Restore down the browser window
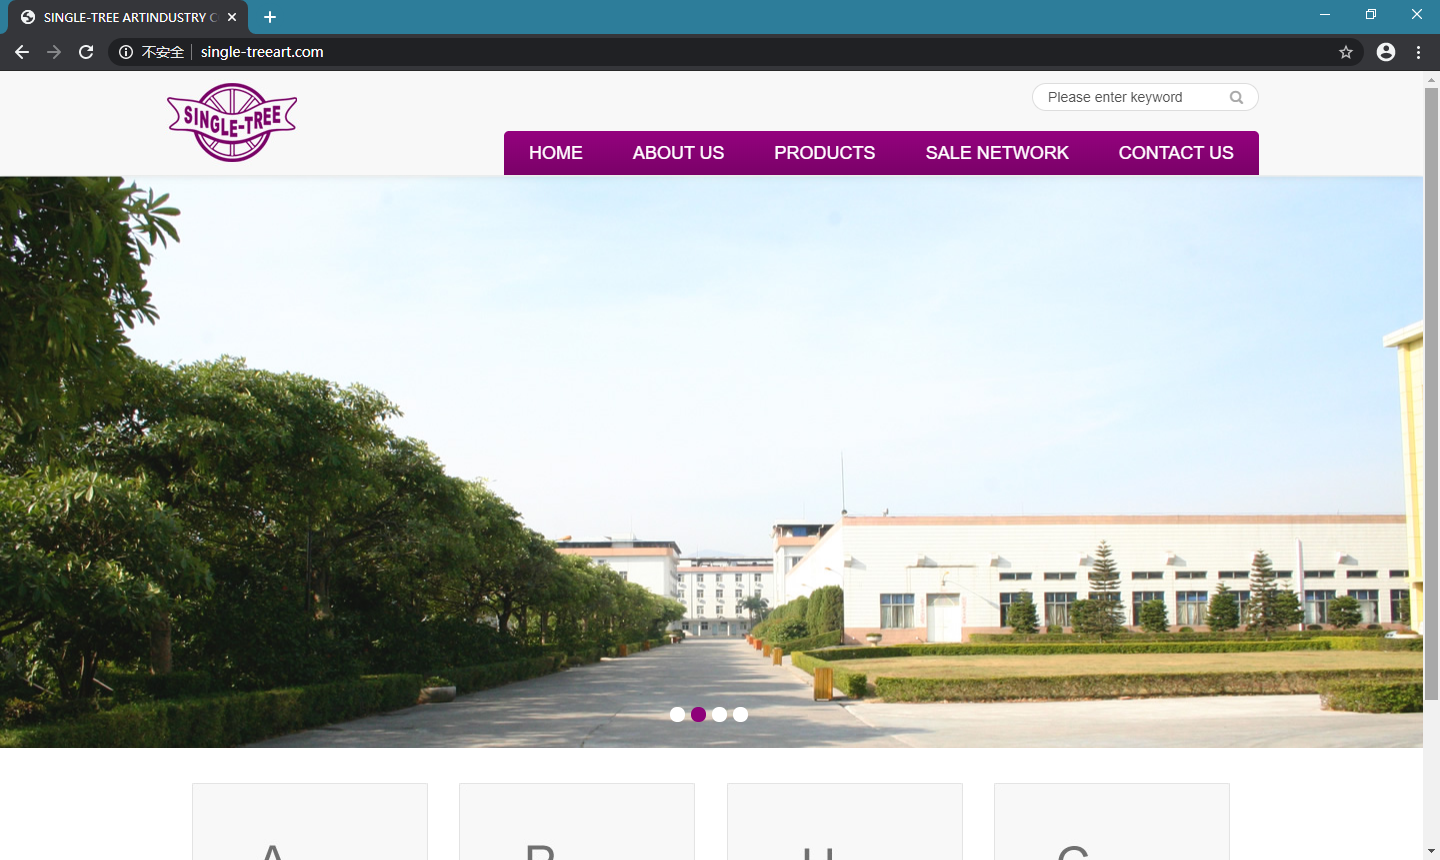 coord(1371,14)
